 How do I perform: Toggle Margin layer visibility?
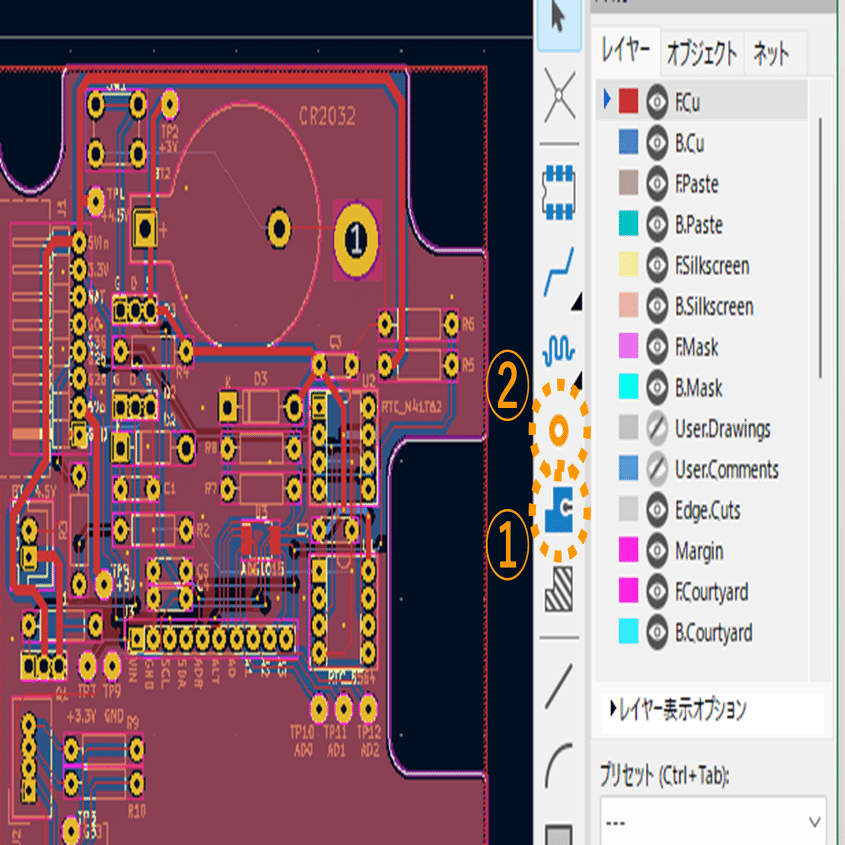657,550
